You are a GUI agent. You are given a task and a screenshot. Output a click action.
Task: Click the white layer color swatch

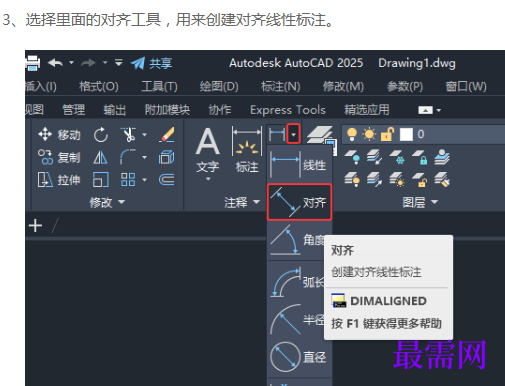(406, 134)
